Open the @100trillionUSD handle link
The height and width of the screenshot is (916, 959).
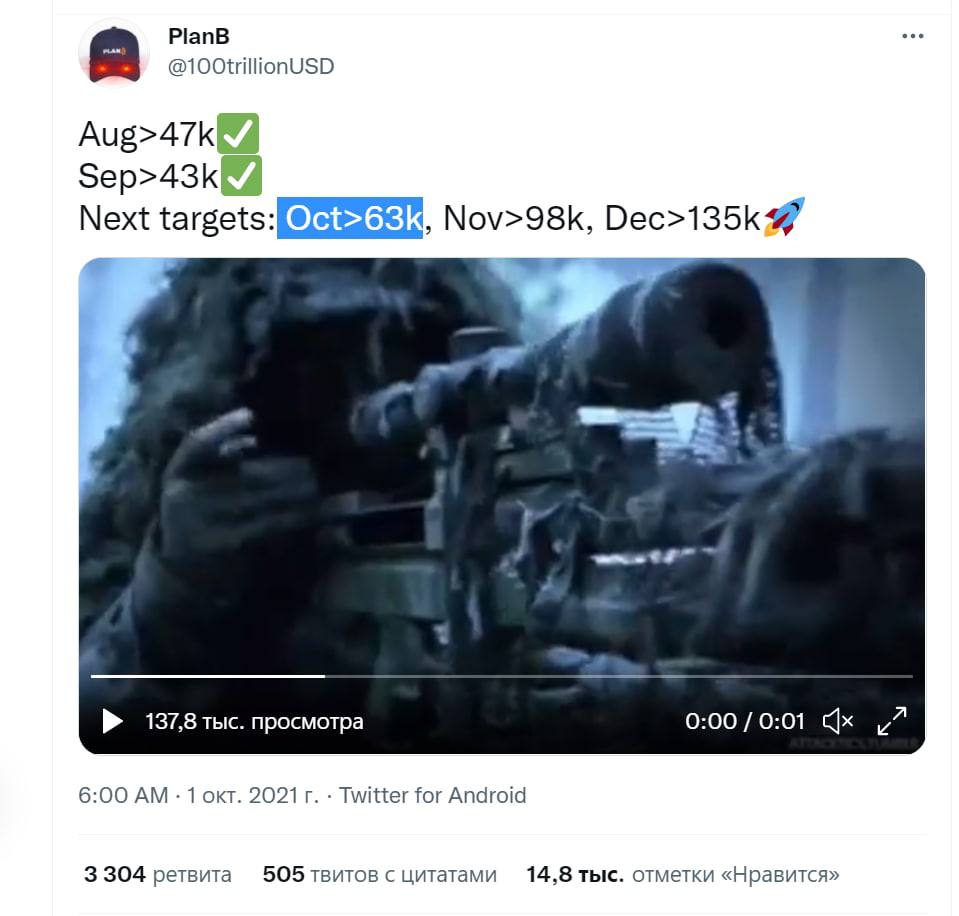tap(251, 66)
